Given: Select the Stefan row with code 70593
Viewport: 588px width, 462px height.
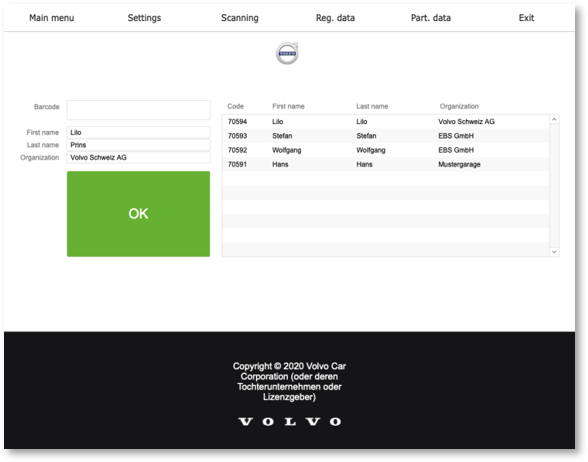Looking at the screenshot, I should point(386,136).
